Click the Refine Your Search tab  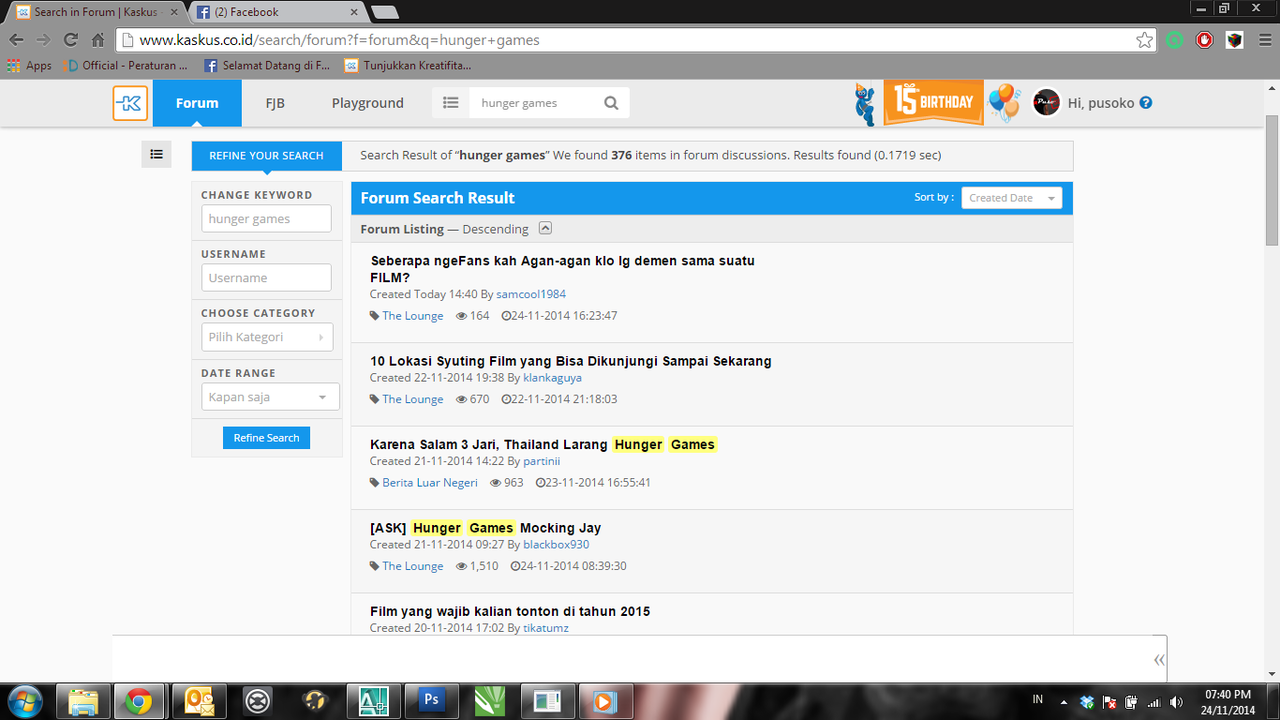coord(266,155)
